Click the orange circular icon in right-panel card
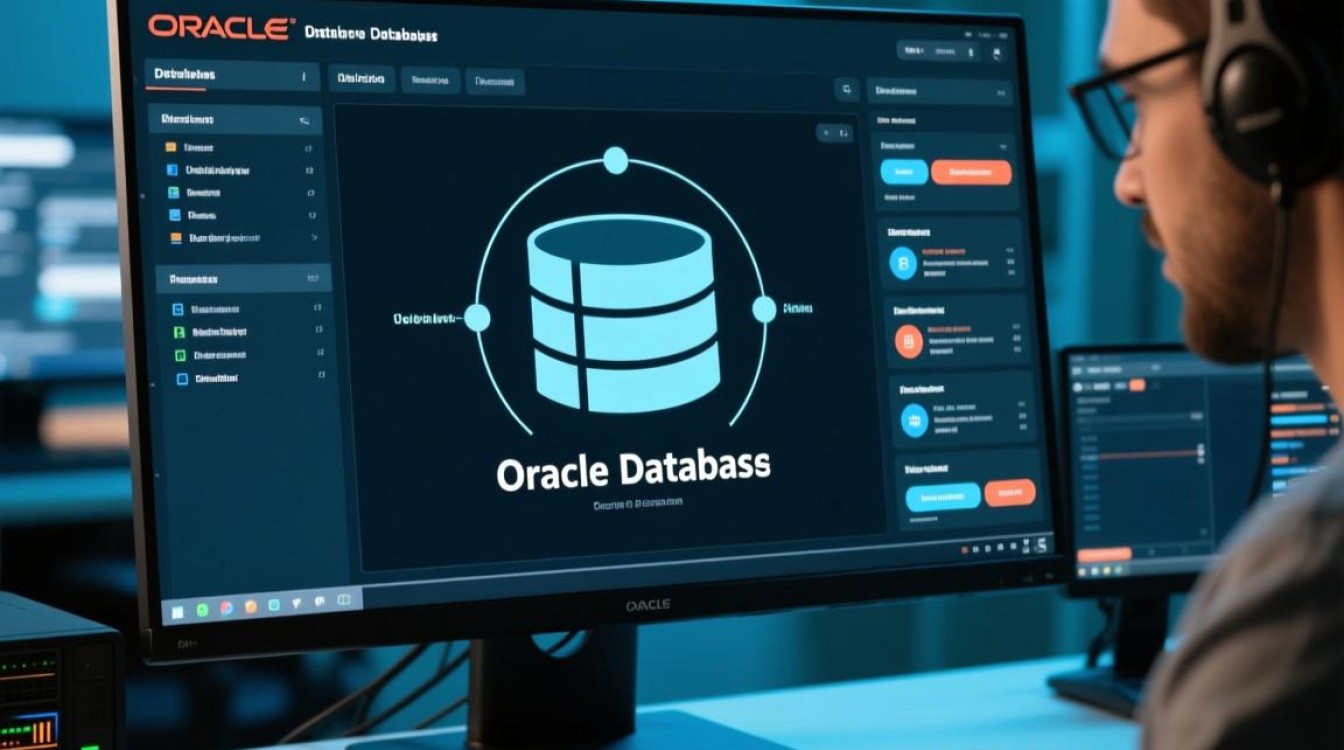 (908, 343)
